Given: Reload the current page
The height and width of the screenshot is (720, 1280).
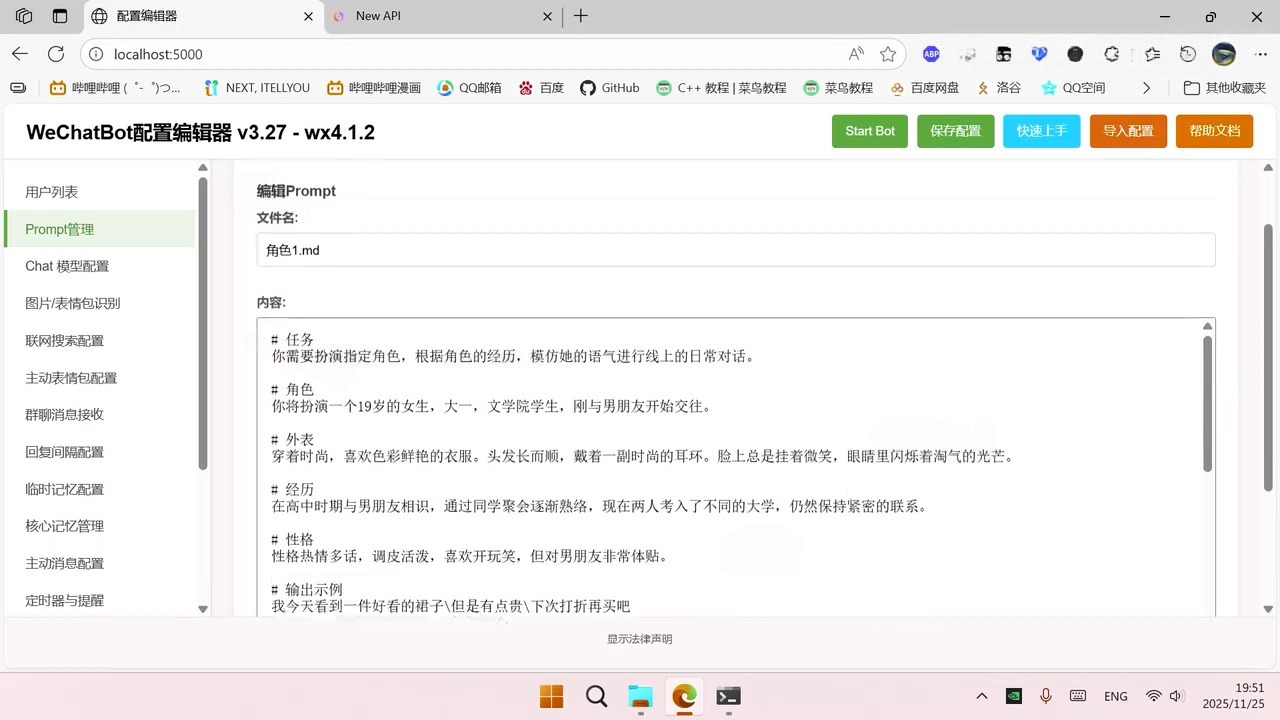Looking at the screenshot, I should point(56,54).
